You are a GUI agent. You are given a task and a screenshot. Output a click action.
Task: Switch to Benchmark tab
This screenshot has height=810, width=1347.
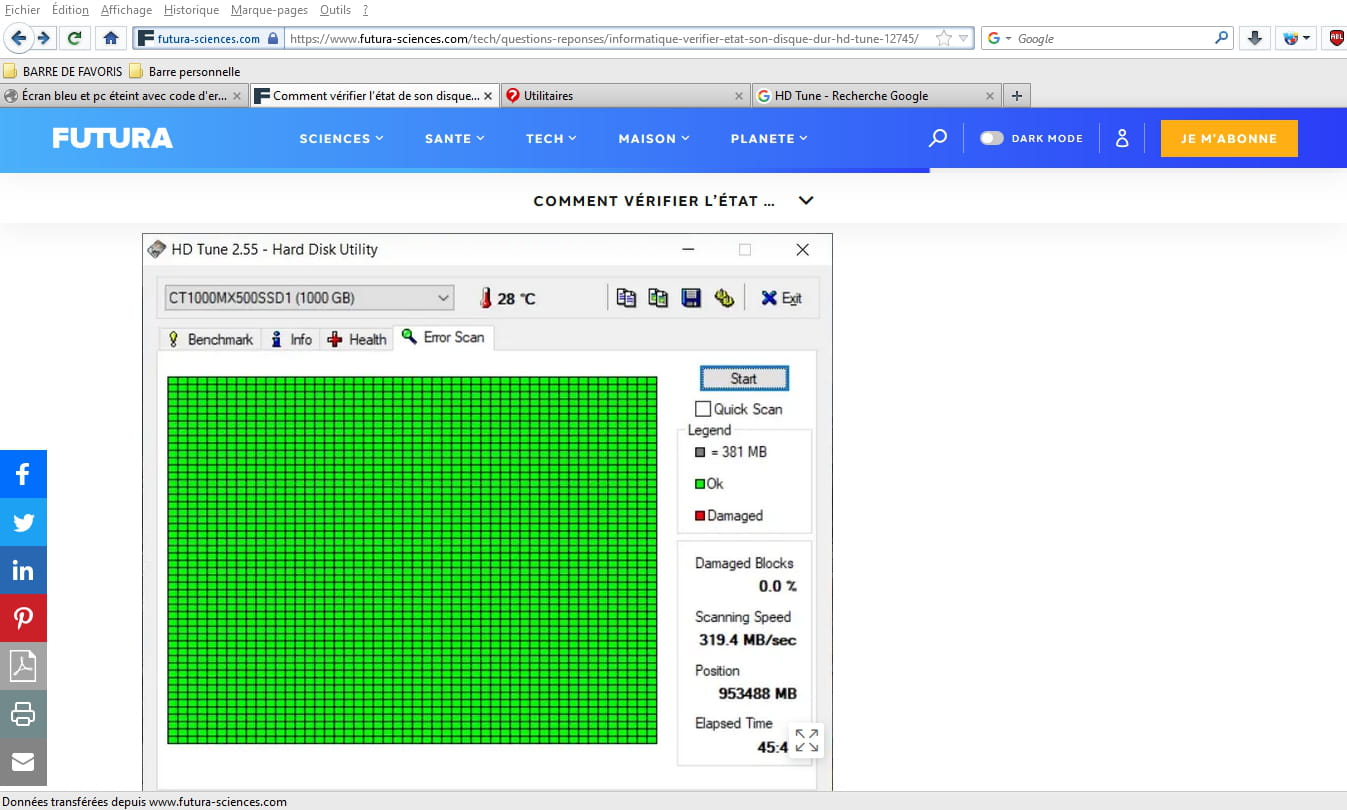tap(210, 339)
